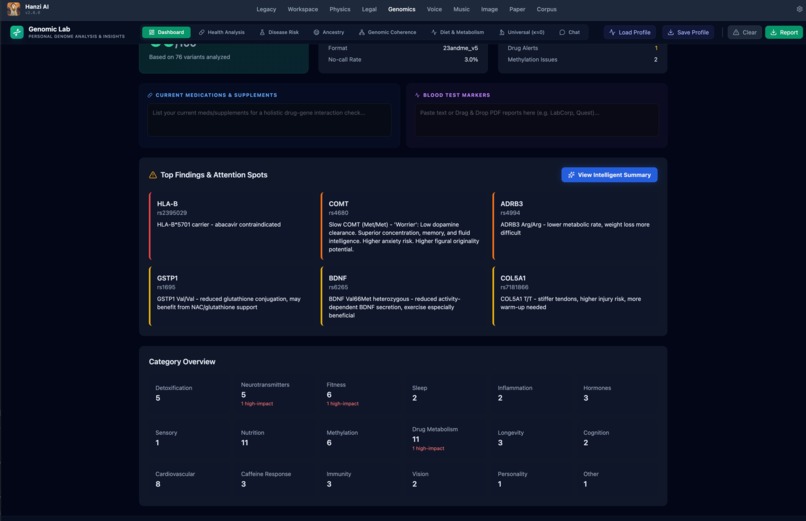
Task: Click View Intelligent Summary button
Action: pos(609,175)
